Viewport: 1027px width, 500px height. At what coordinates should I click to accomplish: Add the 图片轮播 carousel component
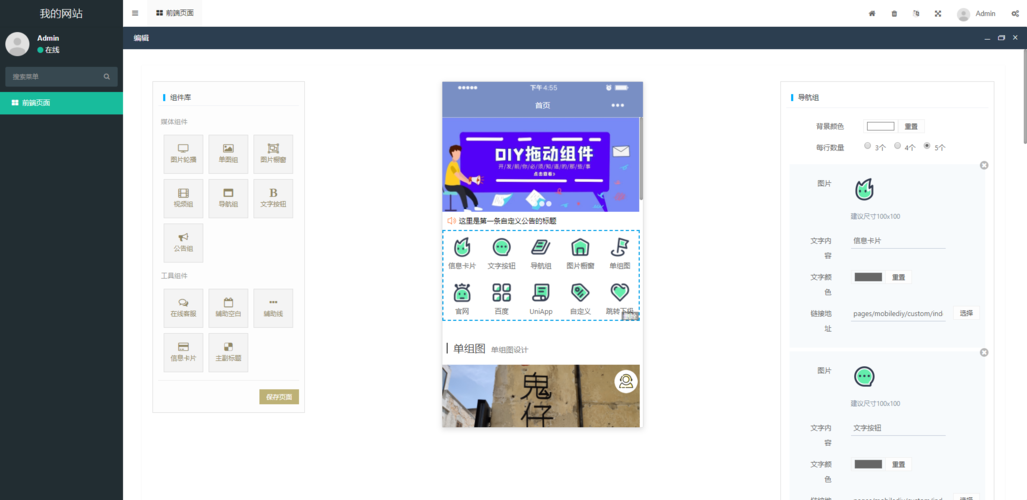pyautogui.click(x=183, y=154)
